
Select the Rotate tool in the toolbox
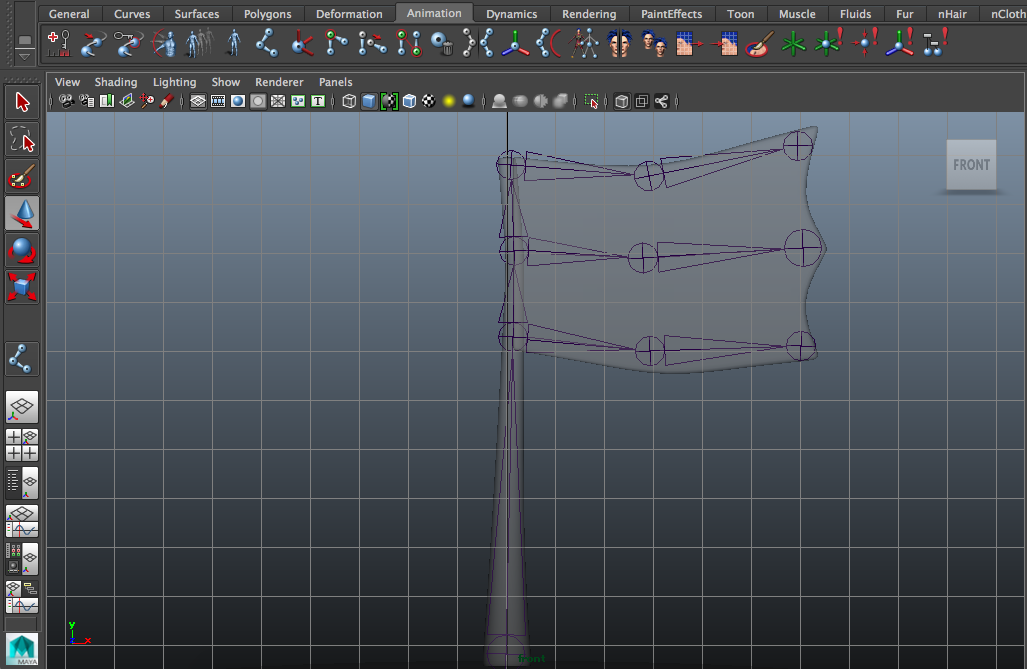[x=22, y=250]
